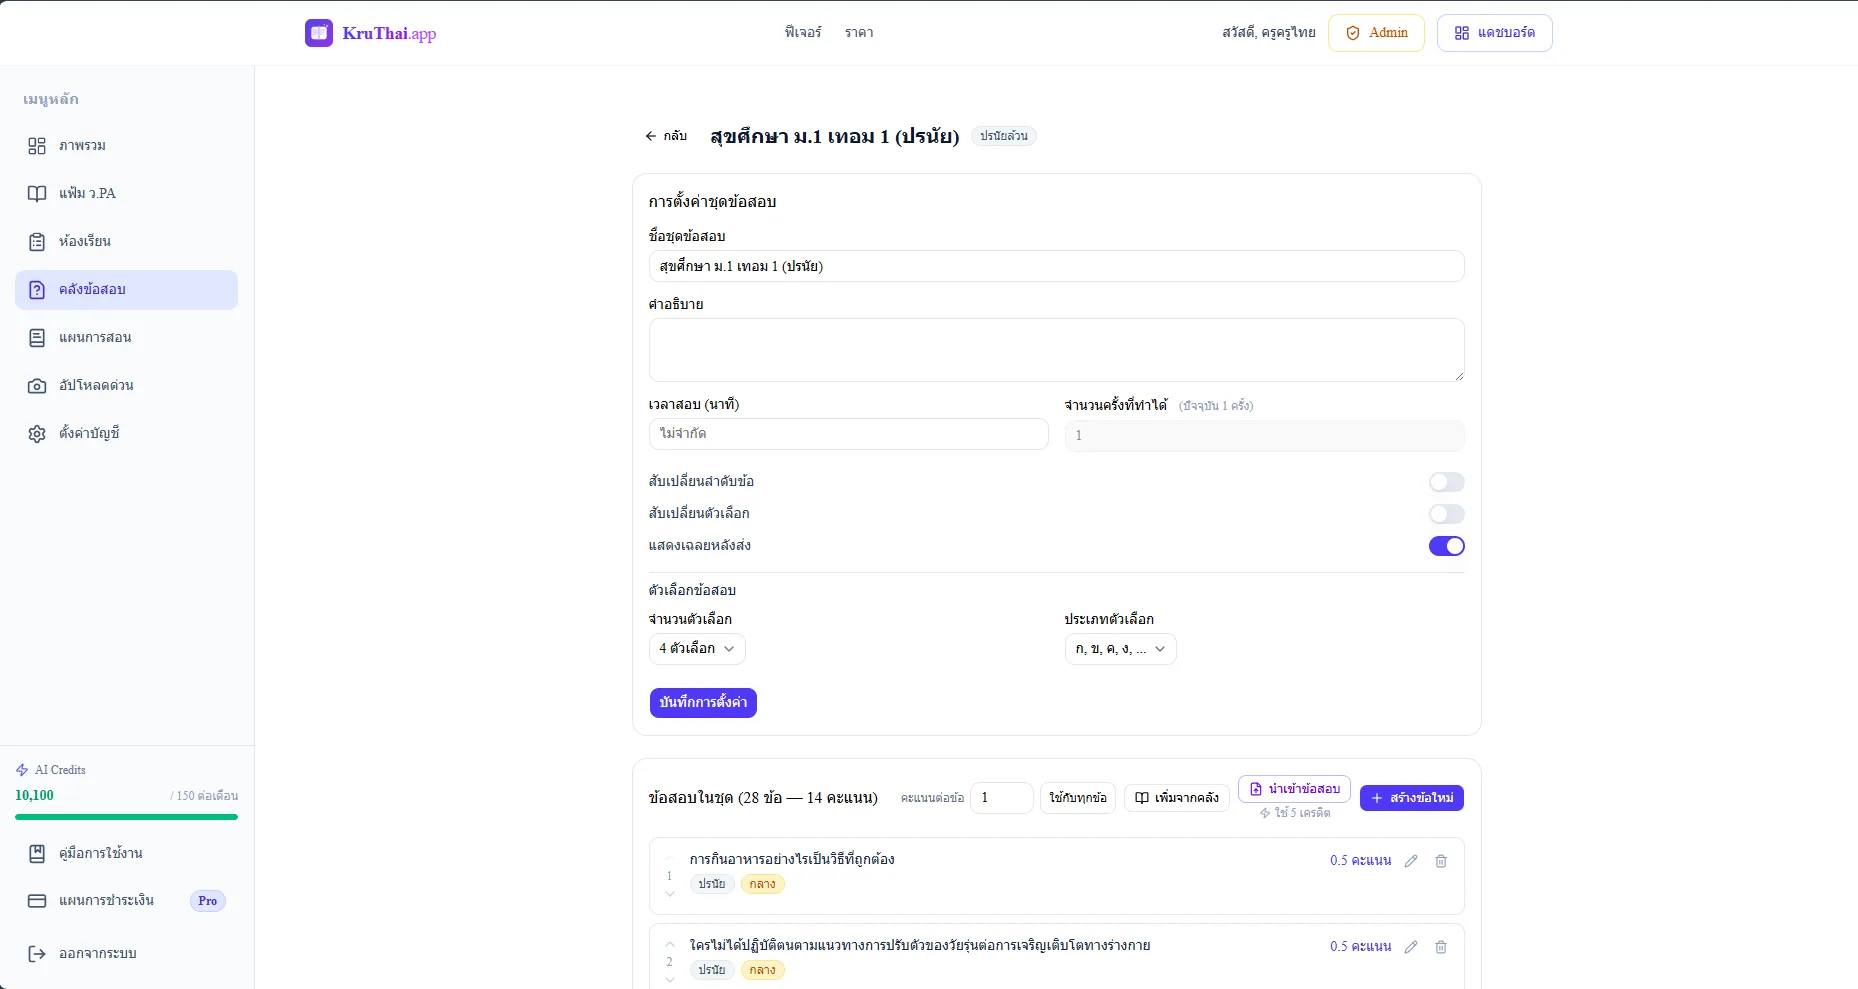This screenshot has width=1858, height=989.
Task: Click the ชื่อชุดข้อสอบ input field
Action: (x=1057, y=266)
